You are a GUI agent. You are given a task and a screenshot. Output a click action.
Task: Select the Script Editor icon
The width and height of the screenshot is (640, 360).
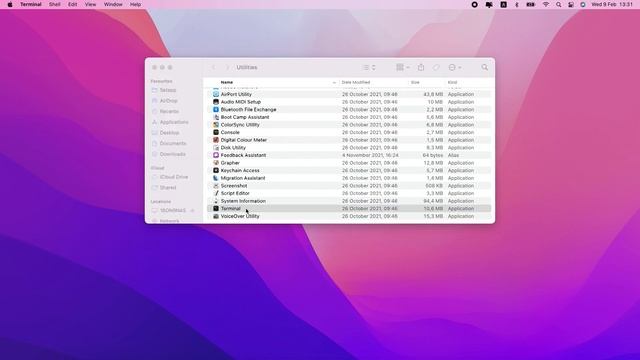216,193
